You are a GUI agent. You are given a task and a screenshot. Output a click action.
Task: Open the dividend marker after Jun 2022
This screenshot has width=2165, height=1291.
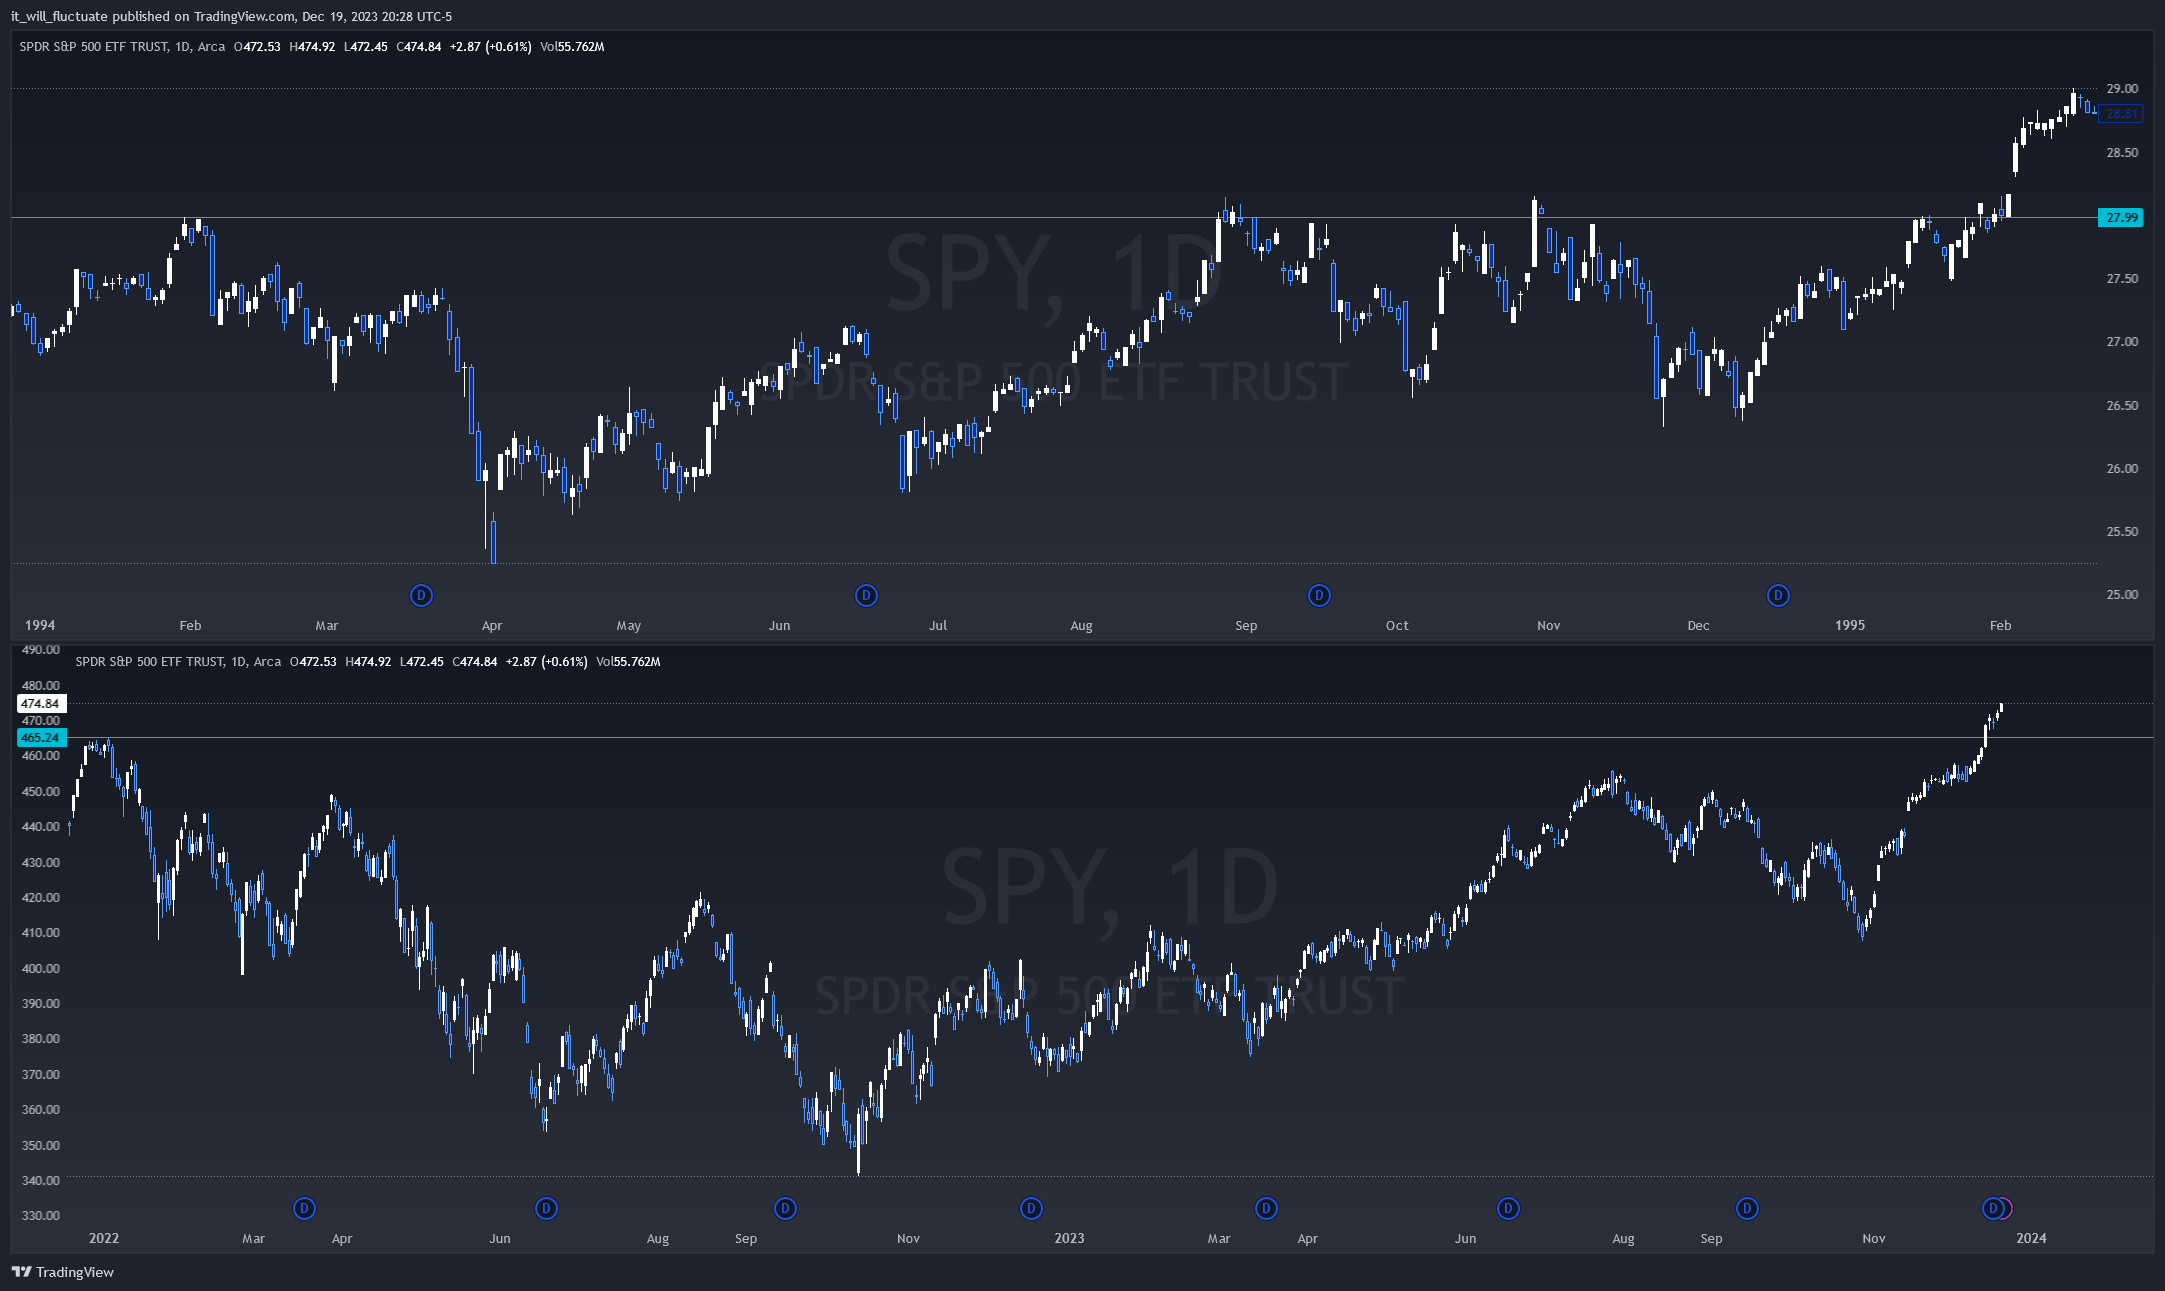[x=546, y=1208]
